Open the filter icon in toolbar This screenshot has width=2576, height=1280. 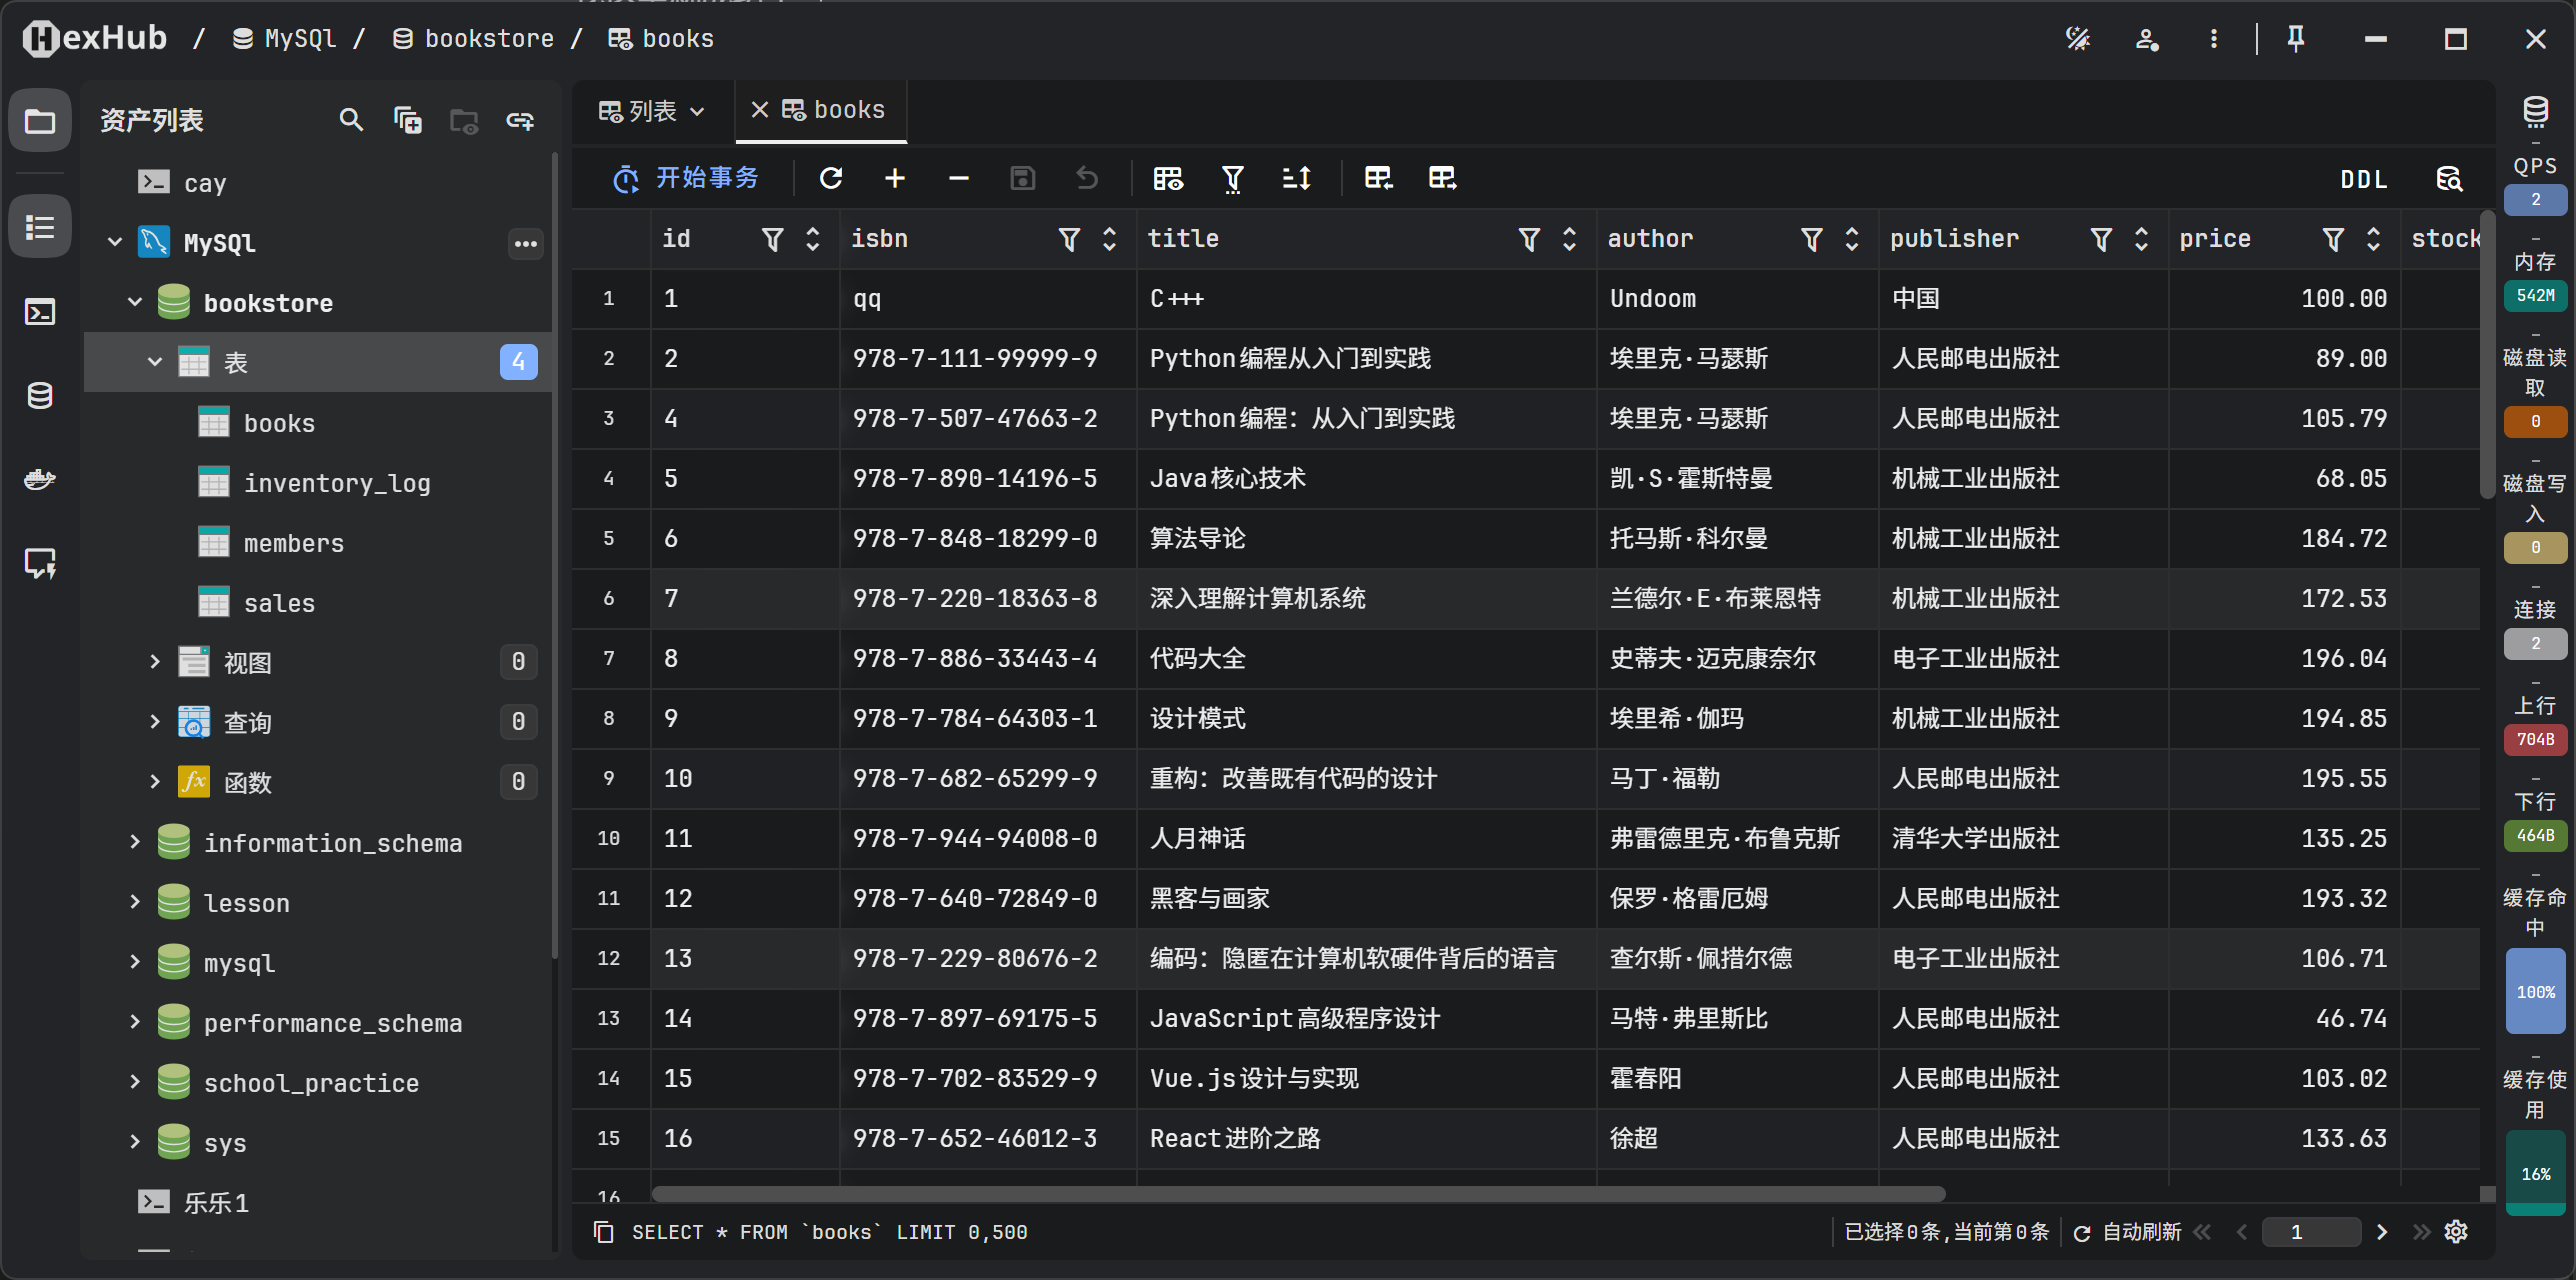(x=1232, y=178)
